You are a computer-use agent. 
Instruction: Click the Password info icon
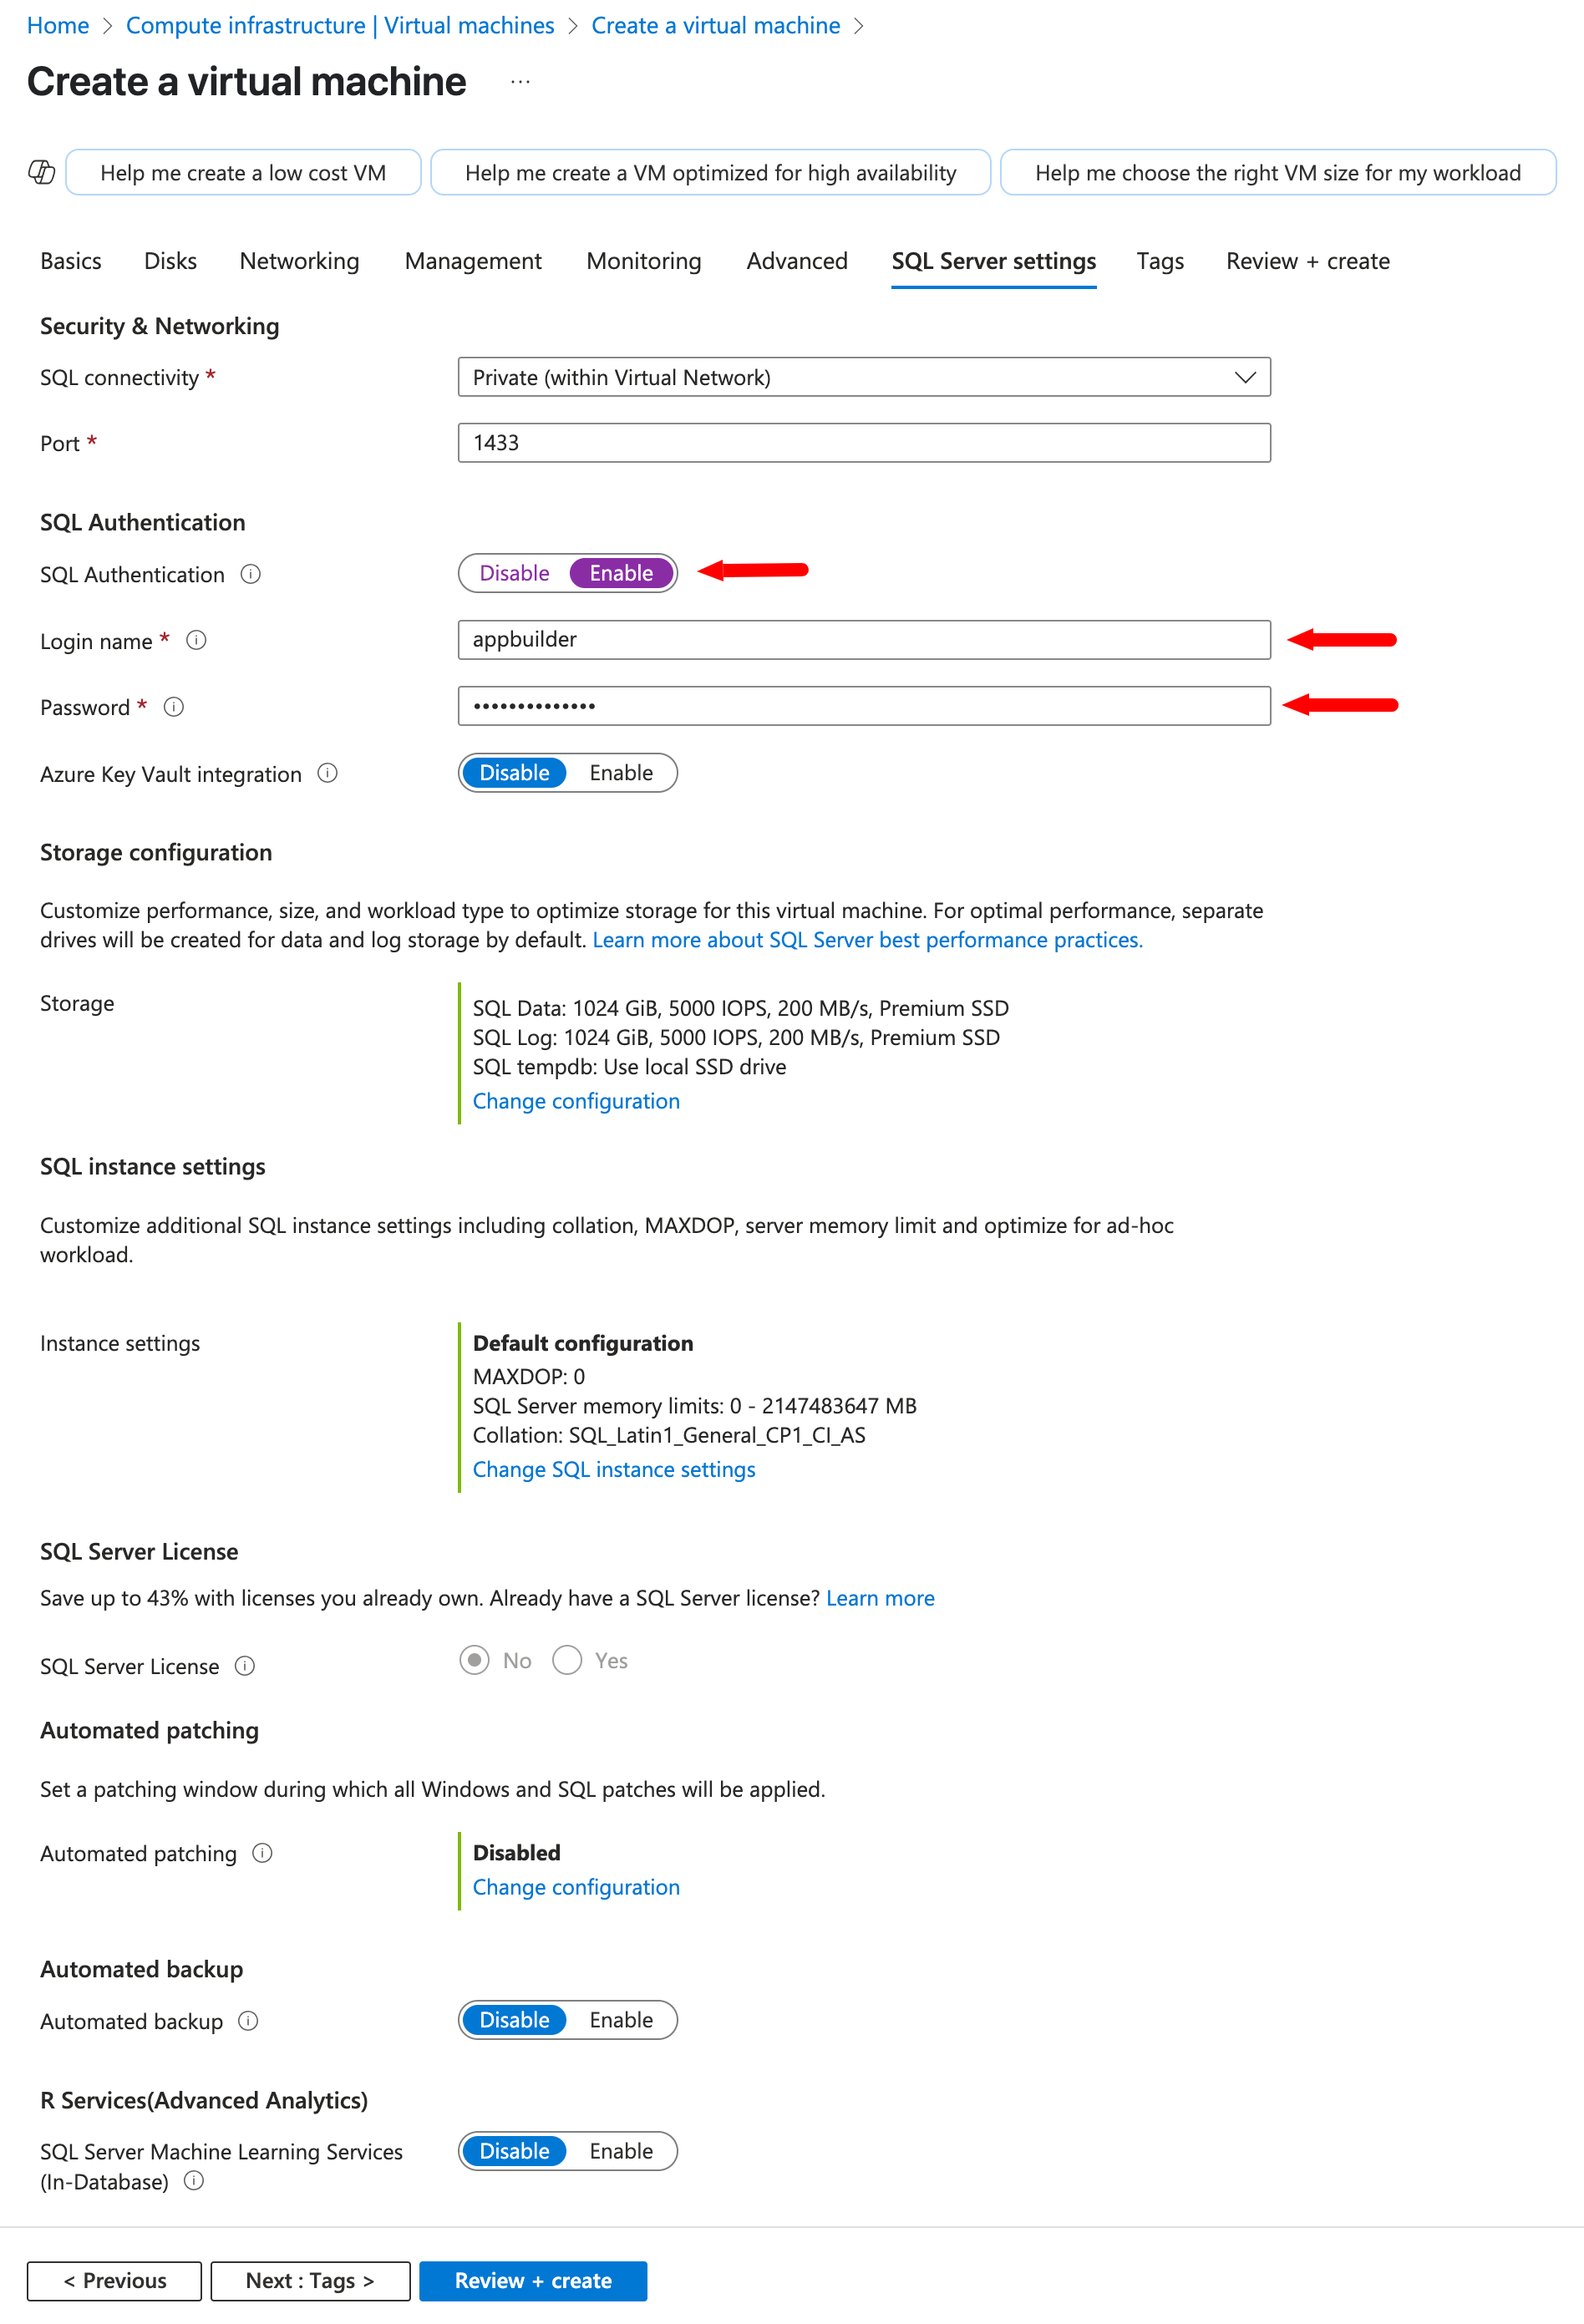pyautogui.click(x=174, y=707)
